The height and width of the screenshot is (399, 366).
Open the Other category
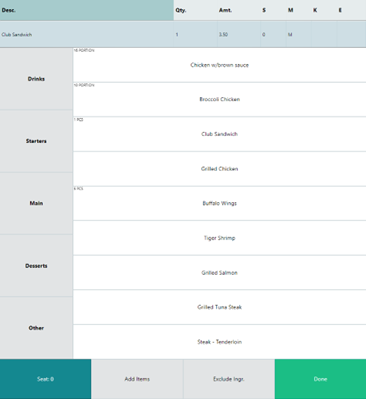click(36, 328)
